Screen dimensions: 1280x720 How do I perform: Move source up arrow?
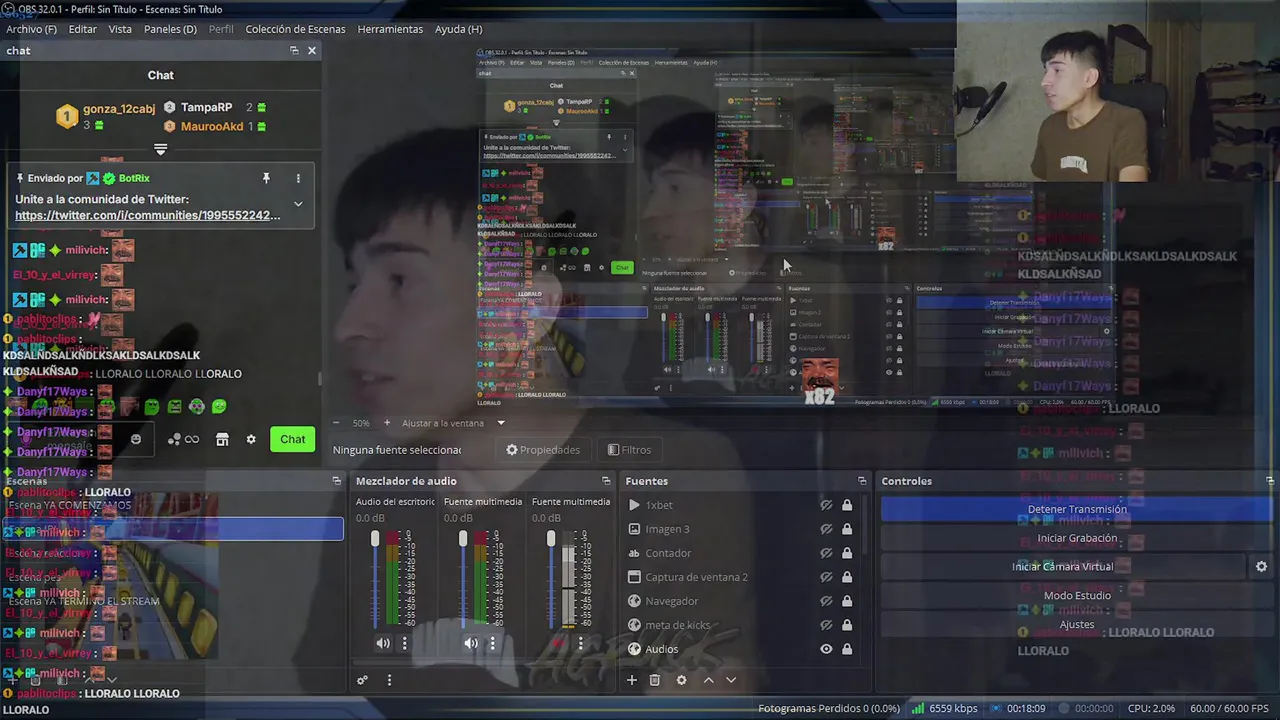(x=708, y=680)
